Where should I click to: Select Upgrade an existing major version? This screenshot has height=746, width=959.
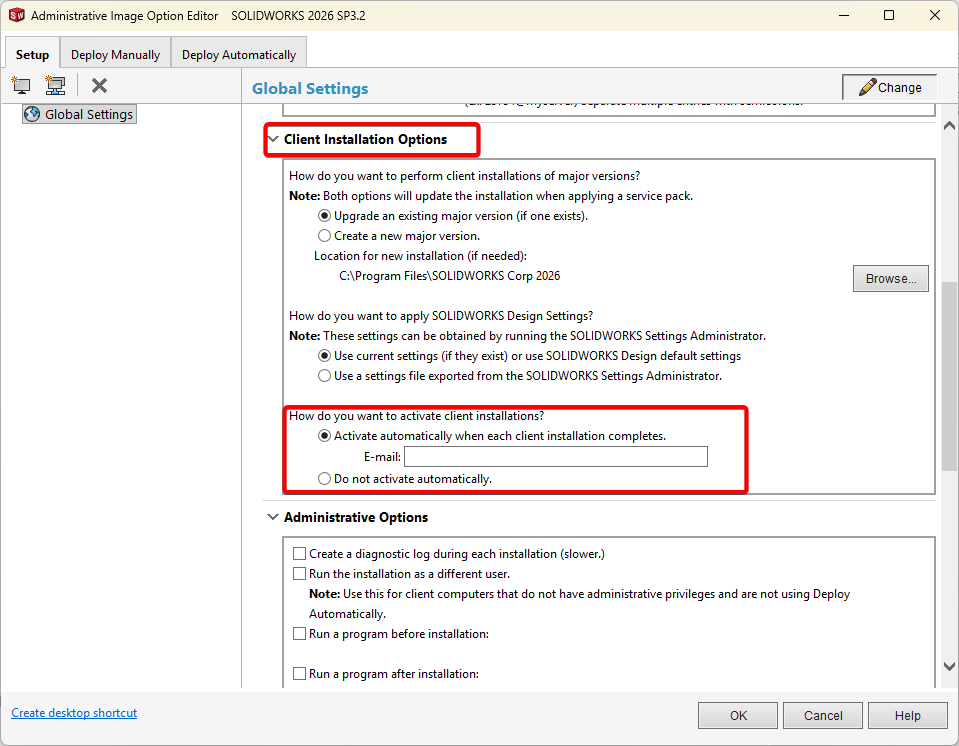(x=324, y=216)
